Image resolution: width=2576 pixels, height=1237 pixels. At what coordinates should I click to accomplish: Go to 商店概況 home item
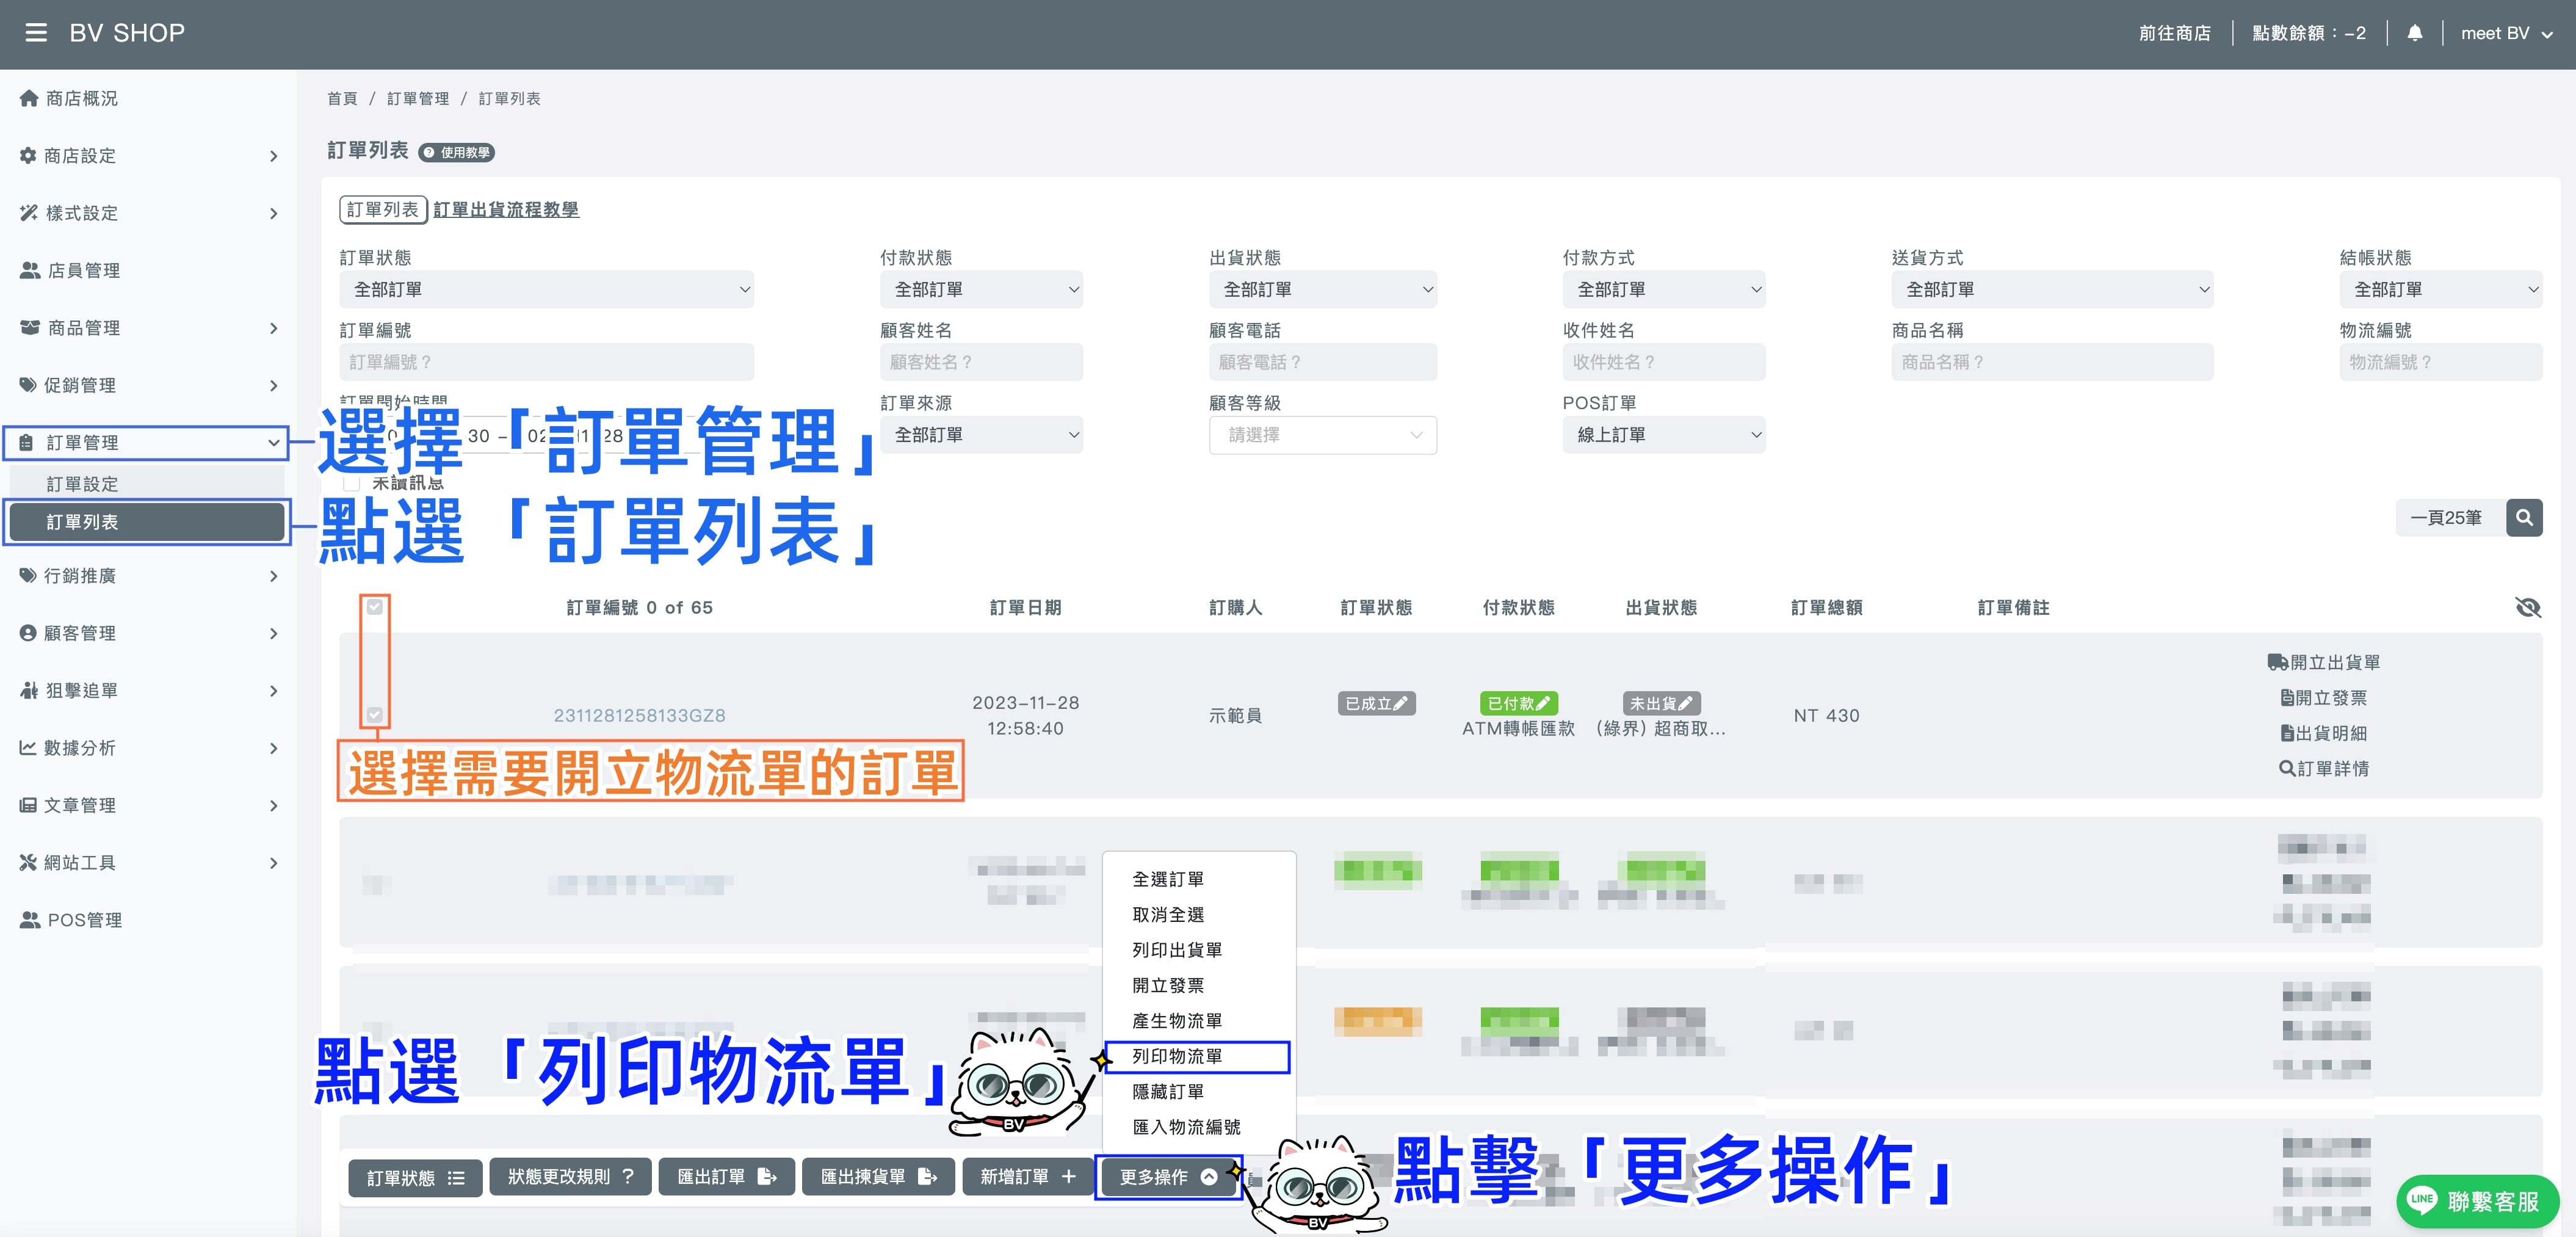pos(68,98)
